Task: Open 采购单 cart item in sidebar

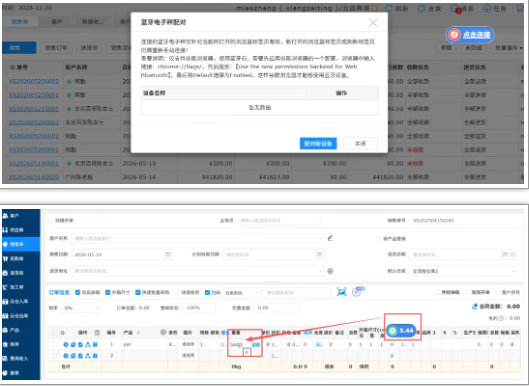Action: 20,258
